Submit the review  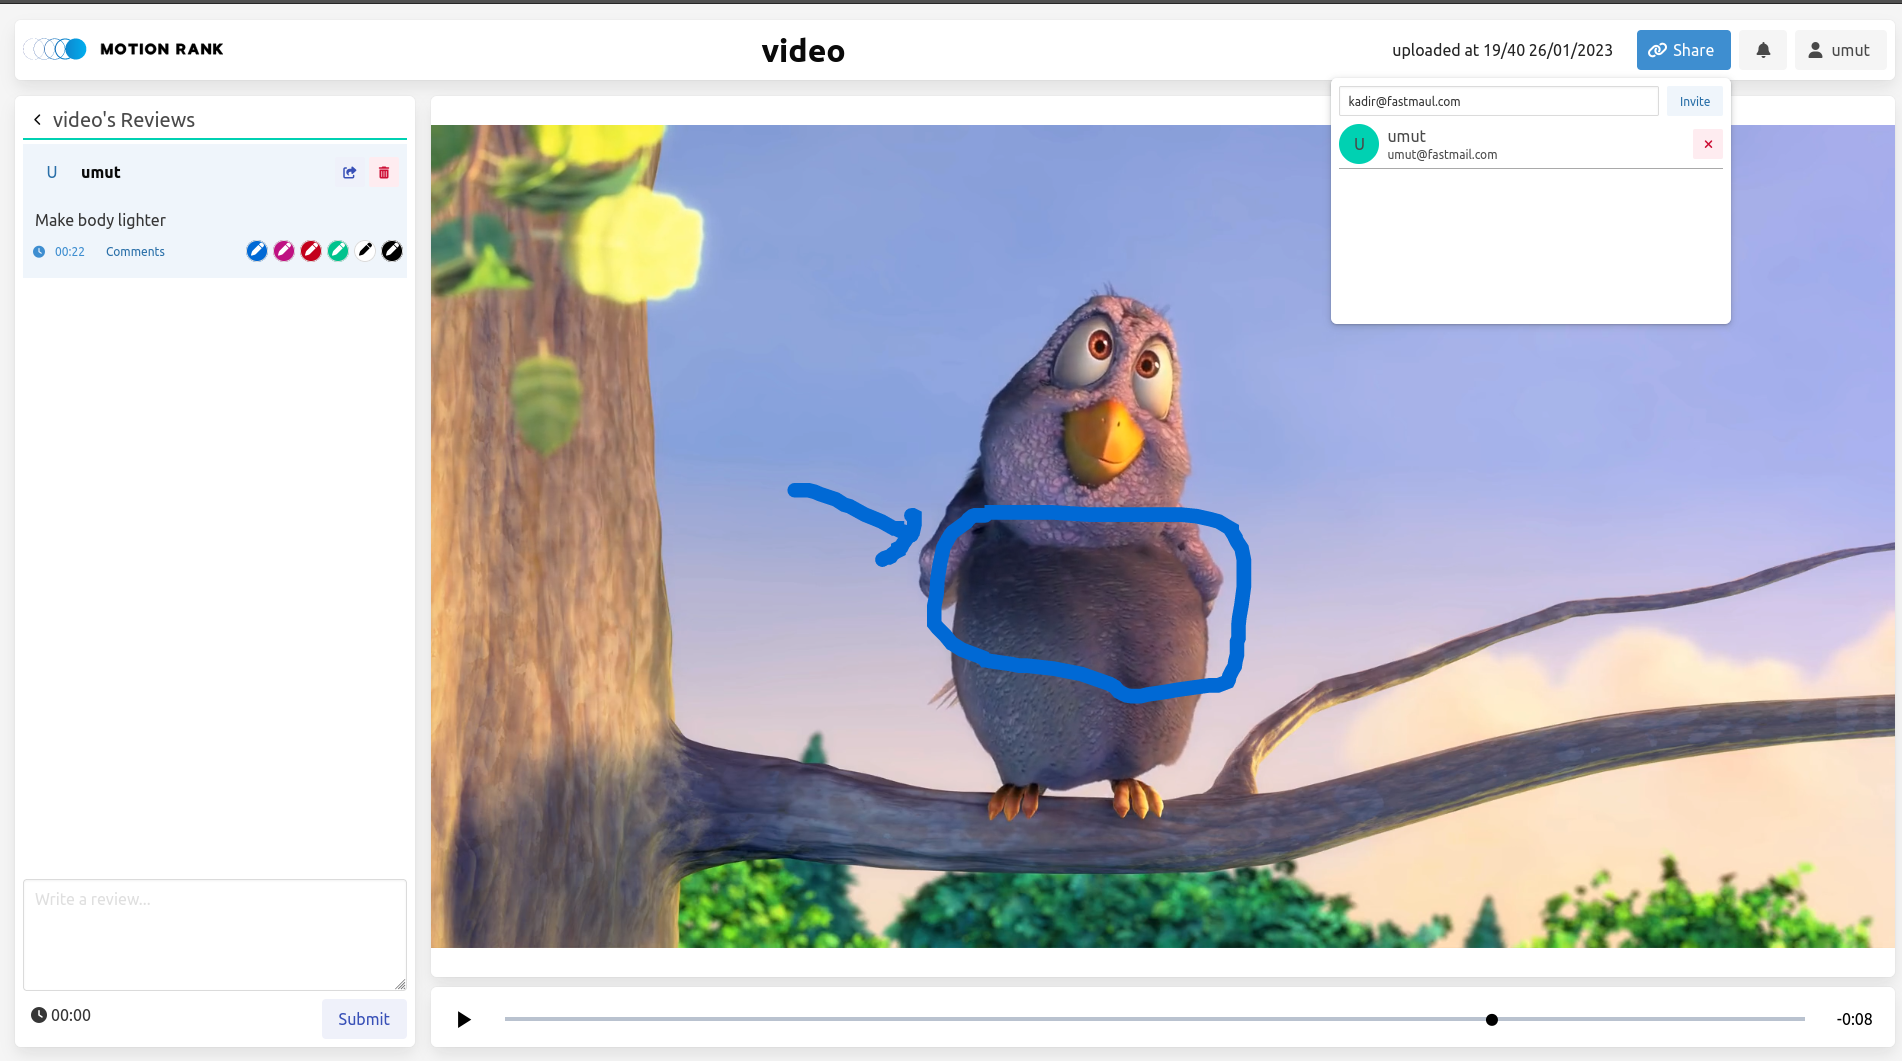pyautogui.click(x=364, y=1019)
